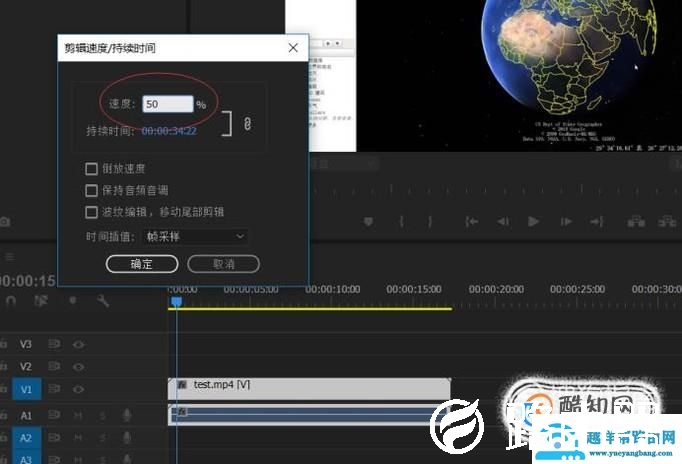Enable the 波纹编辑,移动尾部剪辑 checkbox
Image resolution: width=682 pixels, height=464 pixels.
coord(91,212)
